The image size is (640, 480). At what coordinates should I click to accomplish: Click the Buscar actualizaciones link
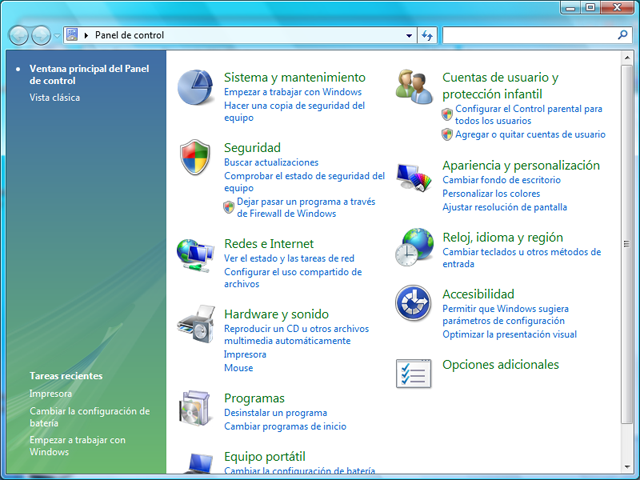[x=271, y=162]
